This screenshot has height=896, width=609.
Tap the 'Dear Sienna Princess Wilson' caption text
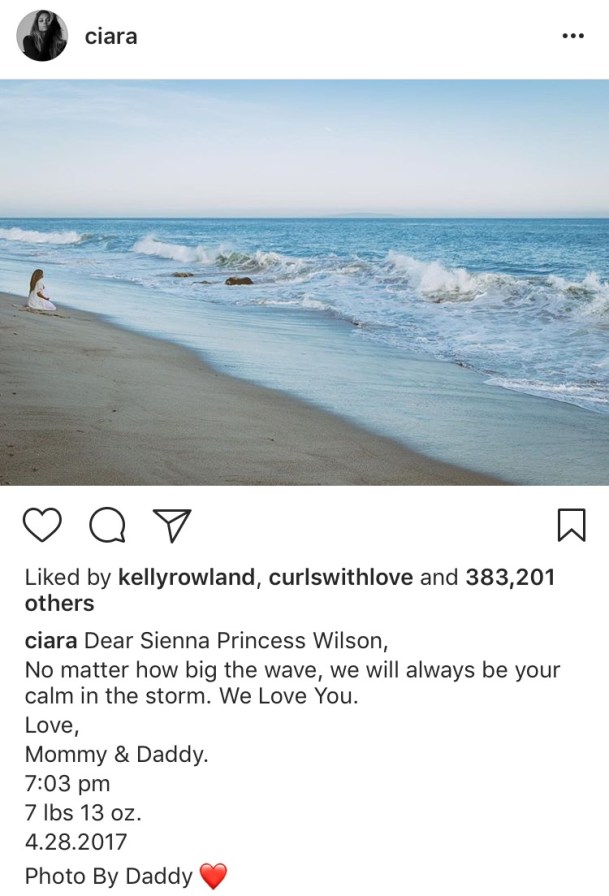[x=237, y=641]
